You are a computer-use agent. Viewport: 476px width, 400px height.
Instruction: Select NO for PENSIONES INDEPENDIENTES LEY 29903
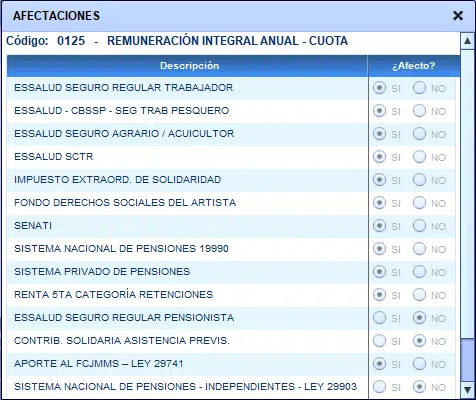(x=419, y=387)
